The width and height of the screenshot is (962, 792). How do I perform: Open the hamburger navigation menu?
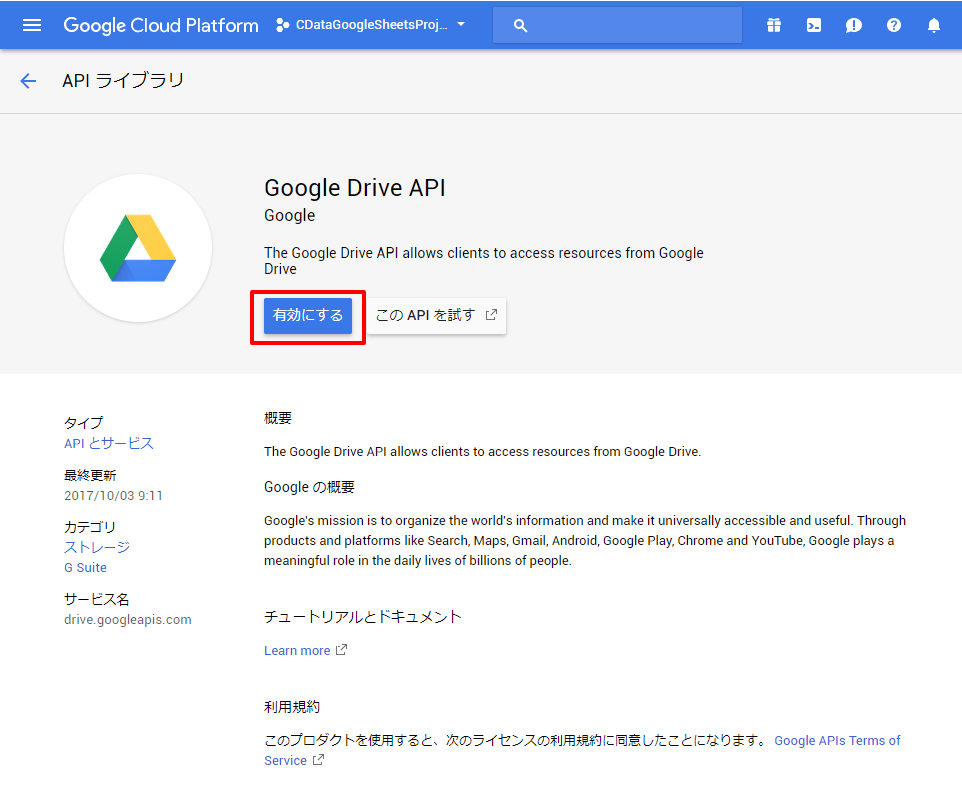[x=32, y=25]
